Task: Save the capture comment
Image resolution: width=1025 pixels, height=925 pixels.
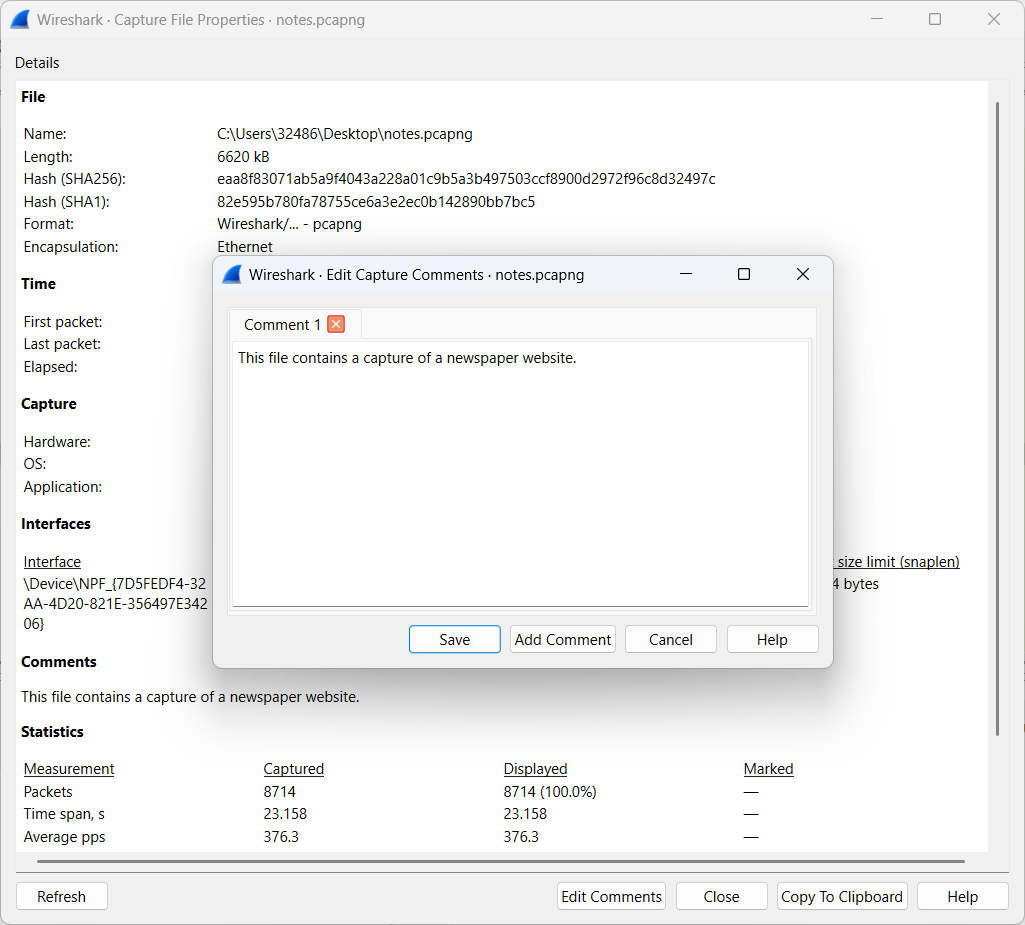Action: (x=454, y=640)
